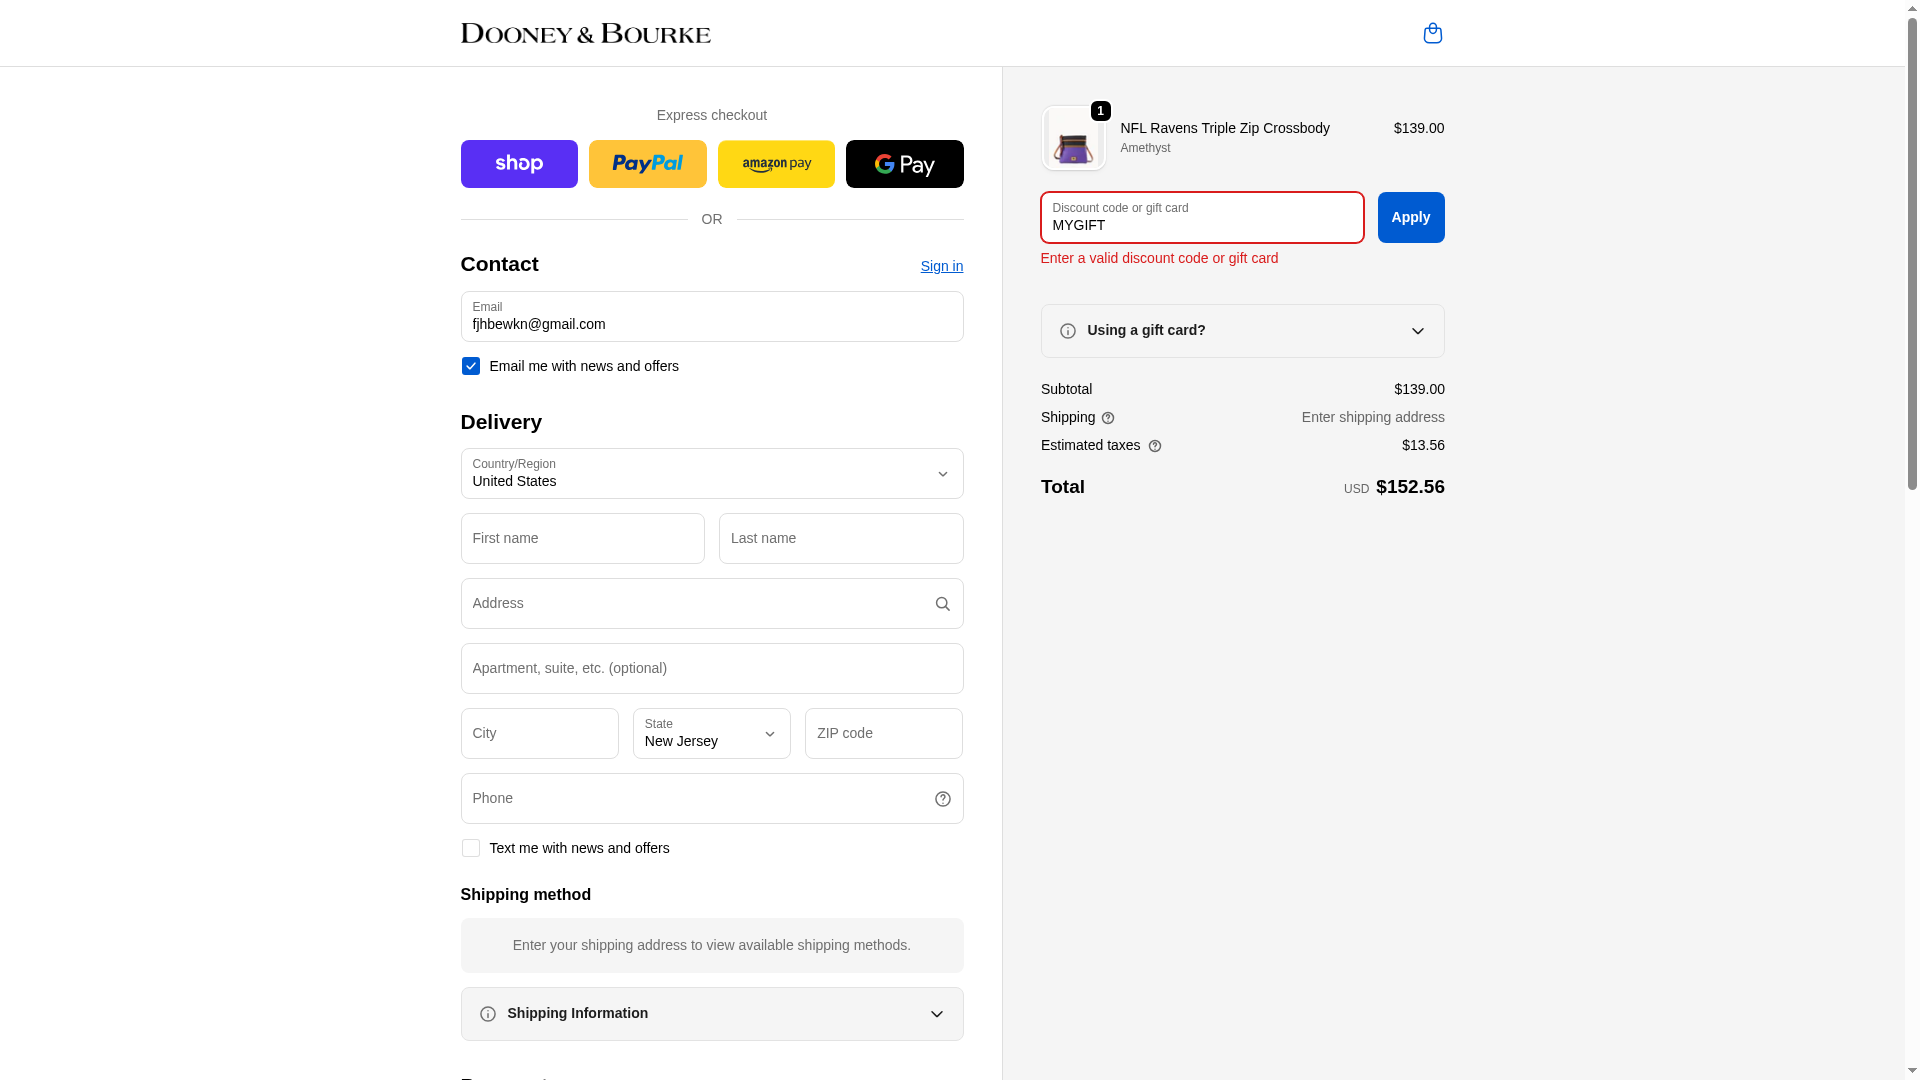Open the State dropdown showing New Jersey

pyautogui.click(x=712, y=734)
